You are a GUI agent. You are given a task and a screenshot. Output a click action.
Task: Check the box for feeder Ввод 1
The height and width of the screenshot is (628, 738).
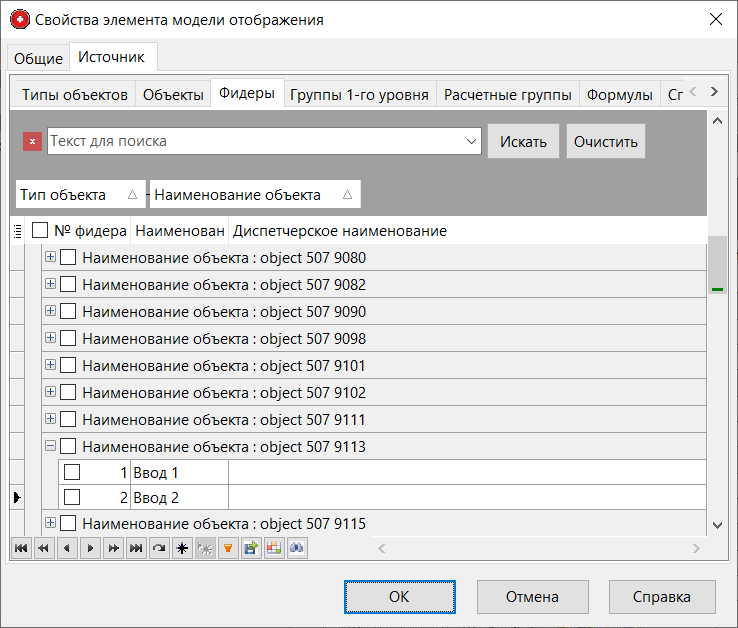72,472
